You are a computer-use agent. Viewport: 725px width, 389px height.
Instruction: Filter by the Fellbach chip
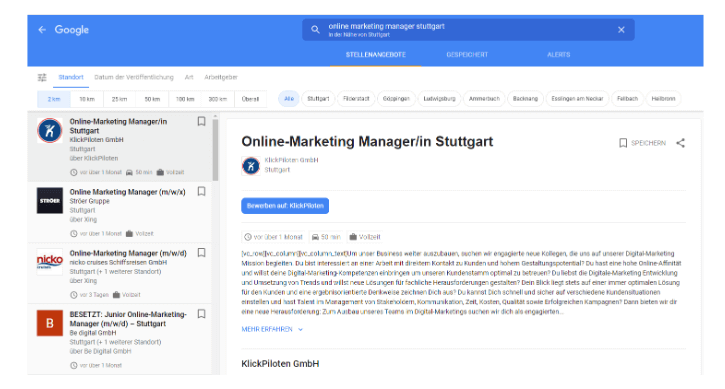[627, 99]
